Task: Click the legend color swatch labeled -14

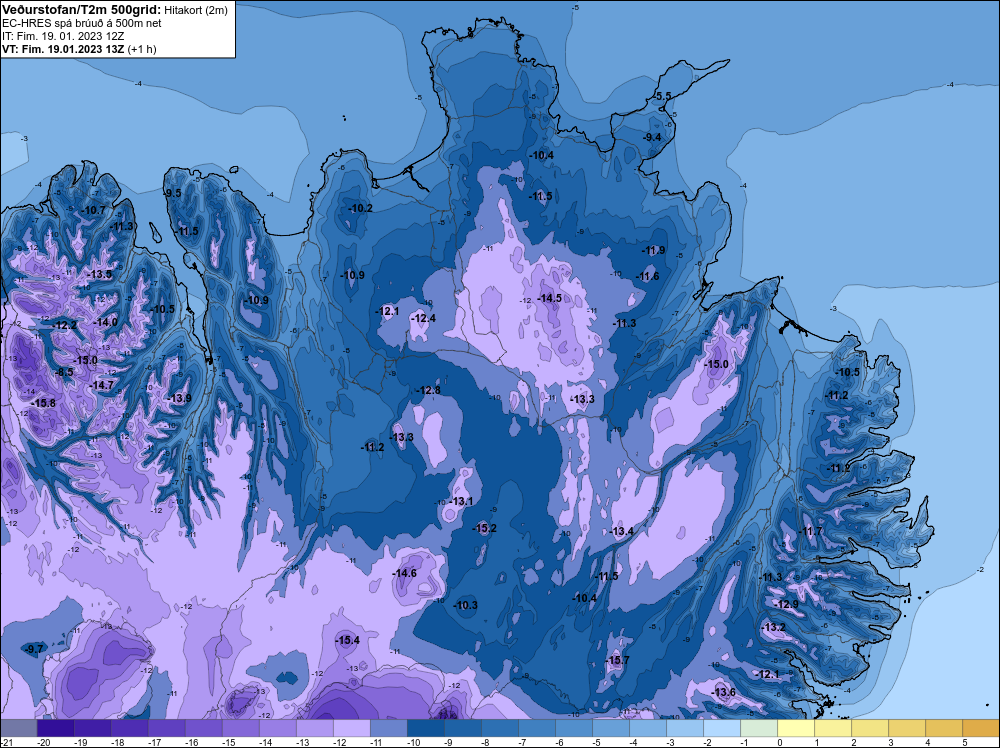Action: pyautogui.click(x=278, y=728)
